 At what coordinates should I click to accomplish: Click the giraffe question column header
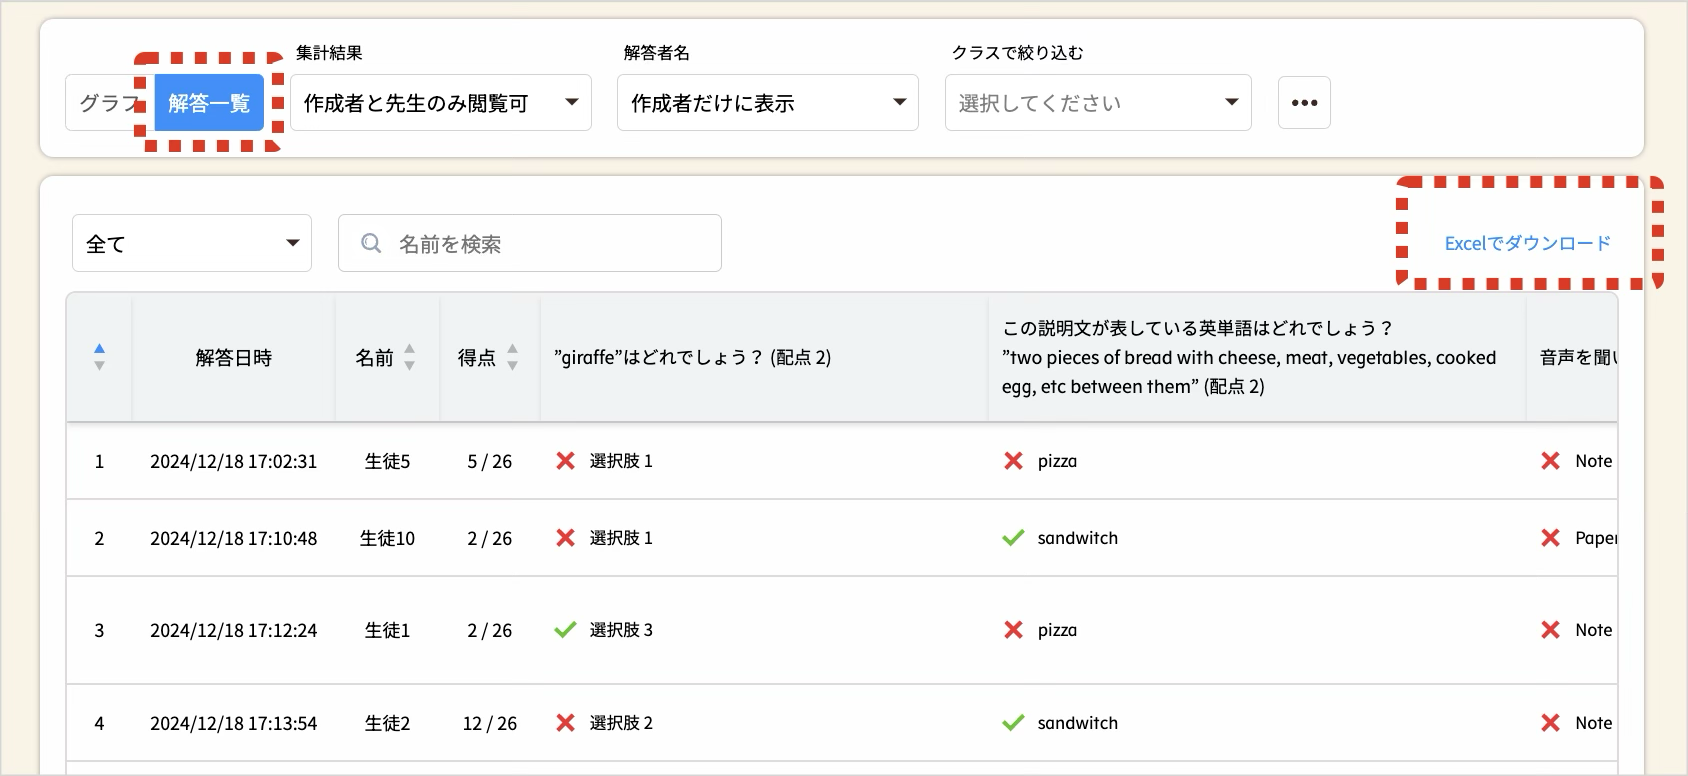pyautogui.click(x=692, y=357)
